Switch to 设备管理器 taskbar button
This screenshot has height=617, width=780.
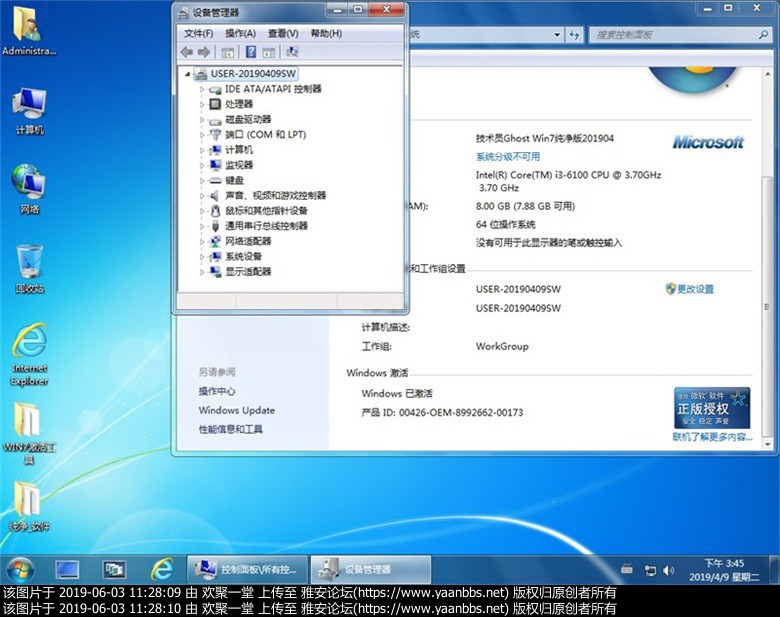(371, 570)
